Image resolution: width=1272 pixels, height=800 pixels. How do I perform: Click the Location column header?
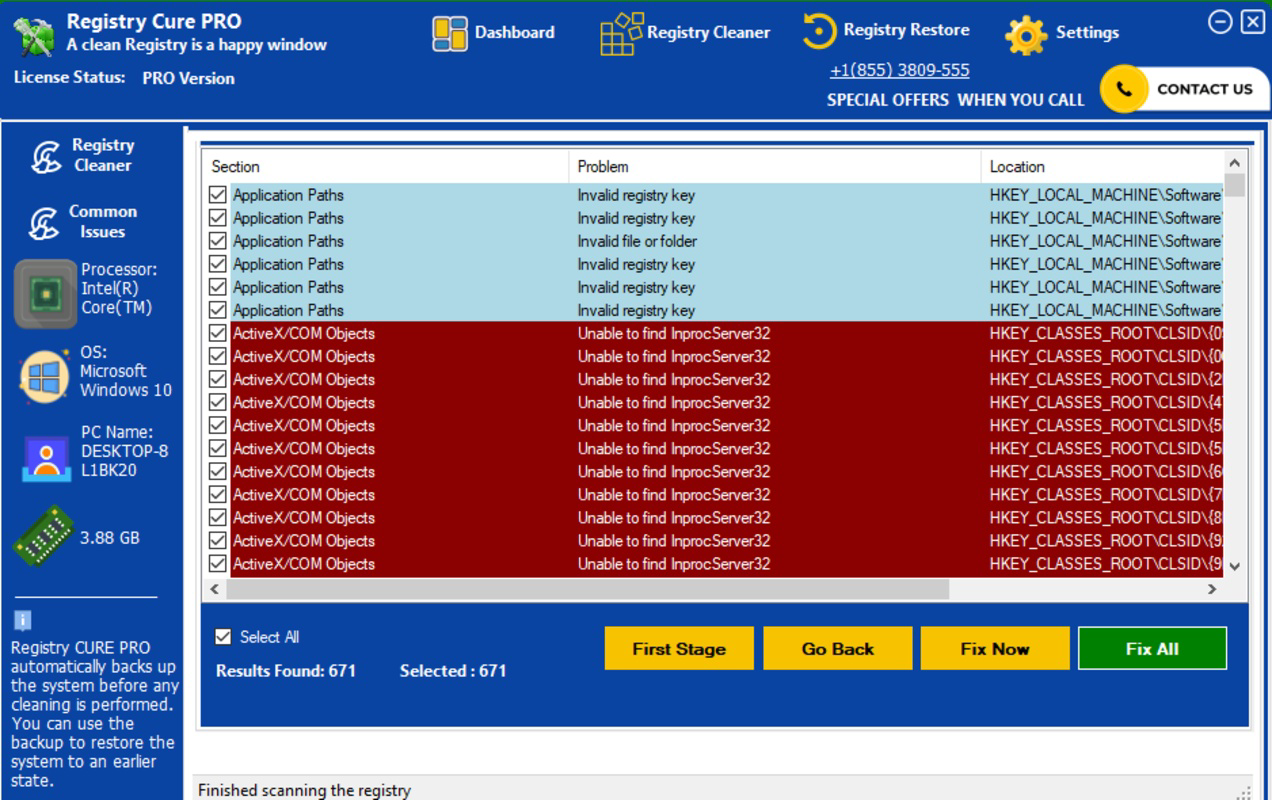click(1102, 166)
